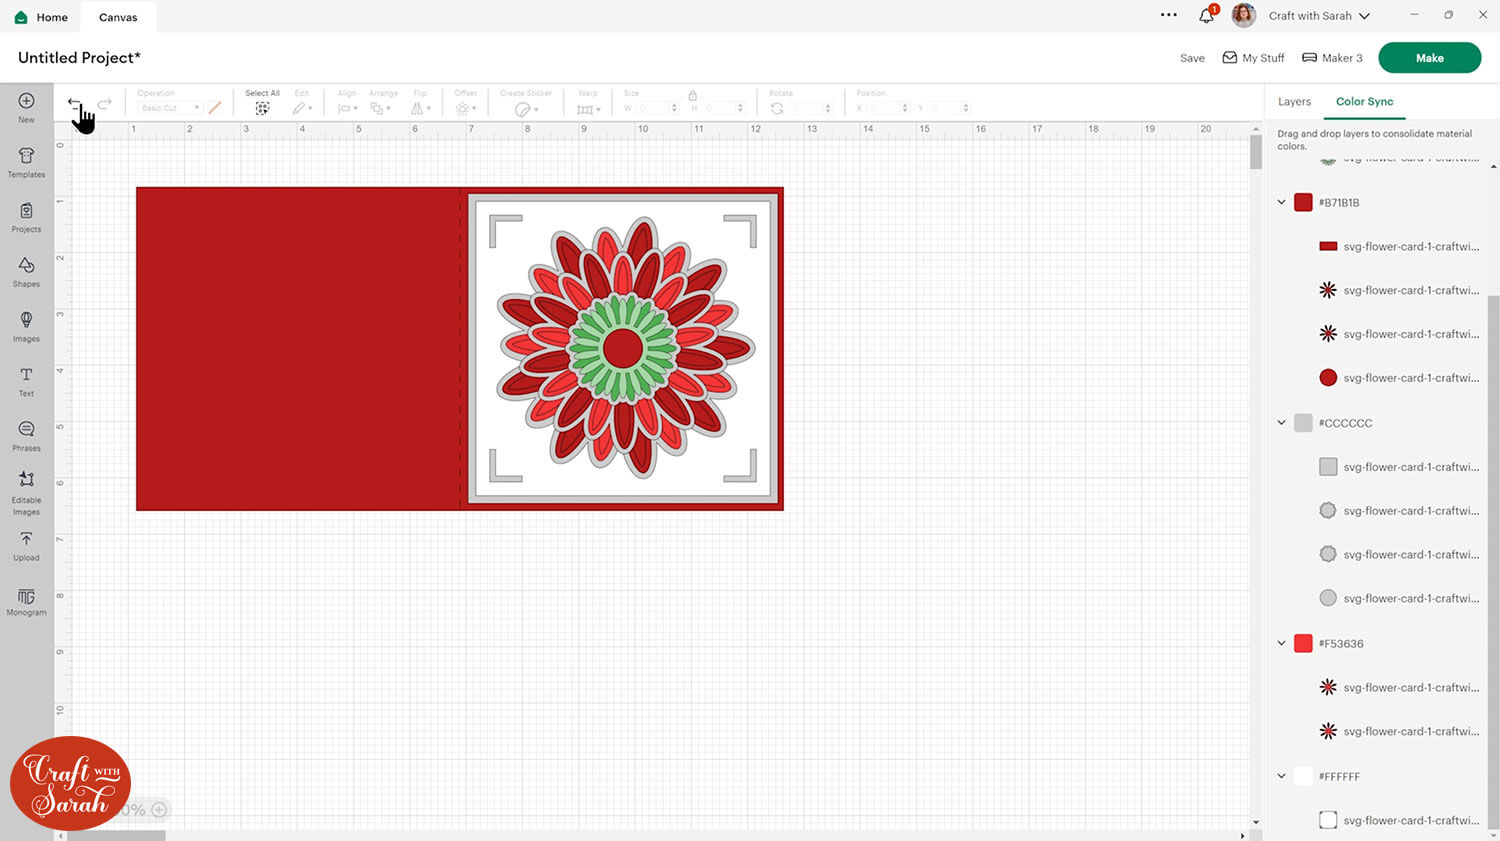The image size is (1500, 841).
Task: Open the Arrange dropdown
Action: pyautogui.click(x=380, y=108)
